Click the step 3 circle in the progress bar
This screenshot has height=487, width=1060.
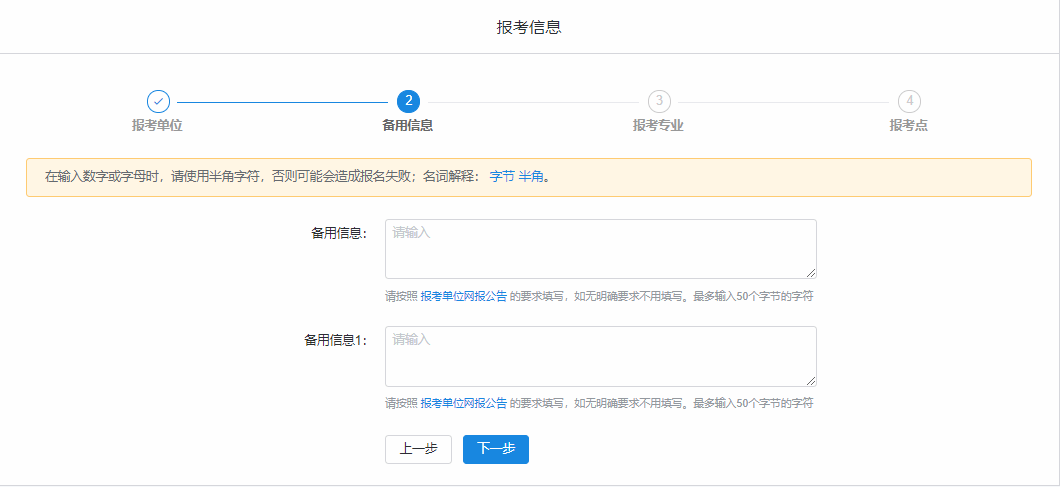point(659,101)
